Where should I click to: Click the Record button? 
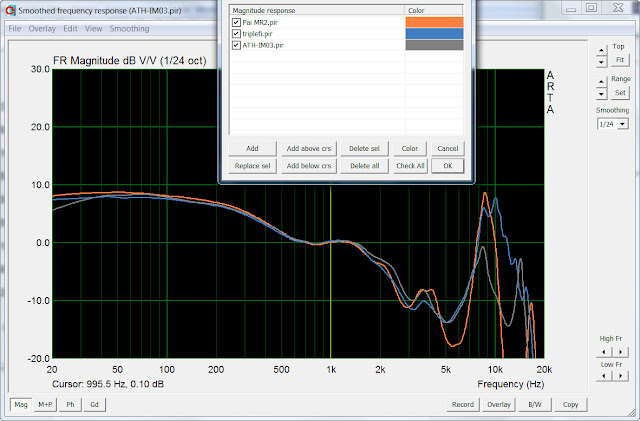463,405
